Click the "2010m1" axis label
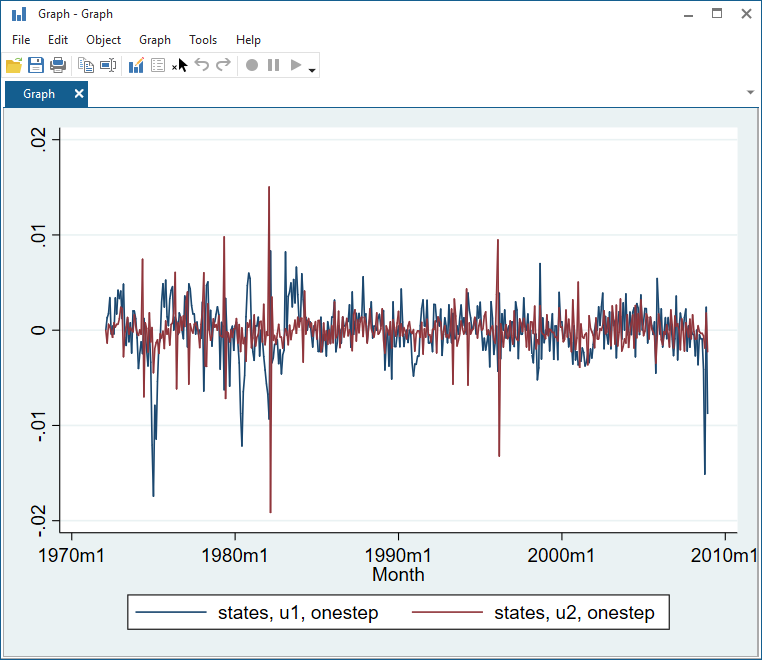The image size is (762, 660). 724,555
